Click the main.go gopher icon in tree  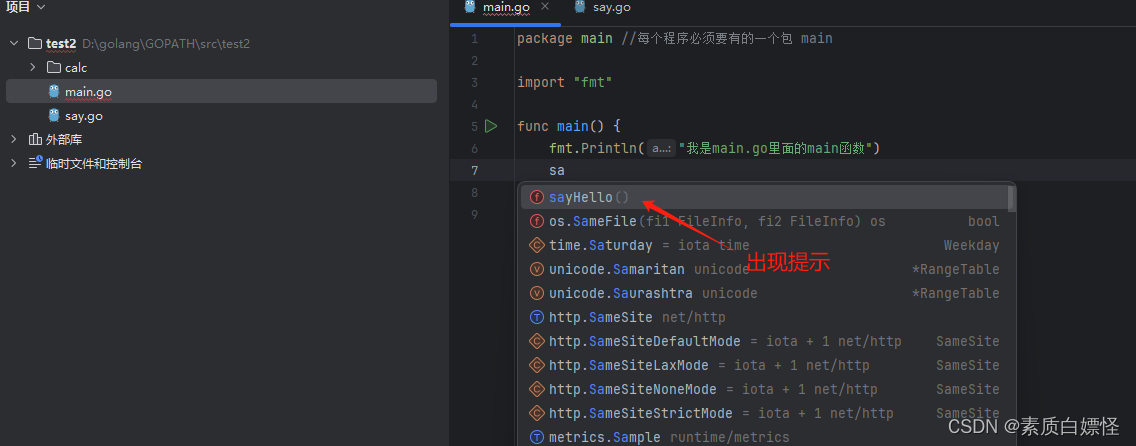point(54,91)
